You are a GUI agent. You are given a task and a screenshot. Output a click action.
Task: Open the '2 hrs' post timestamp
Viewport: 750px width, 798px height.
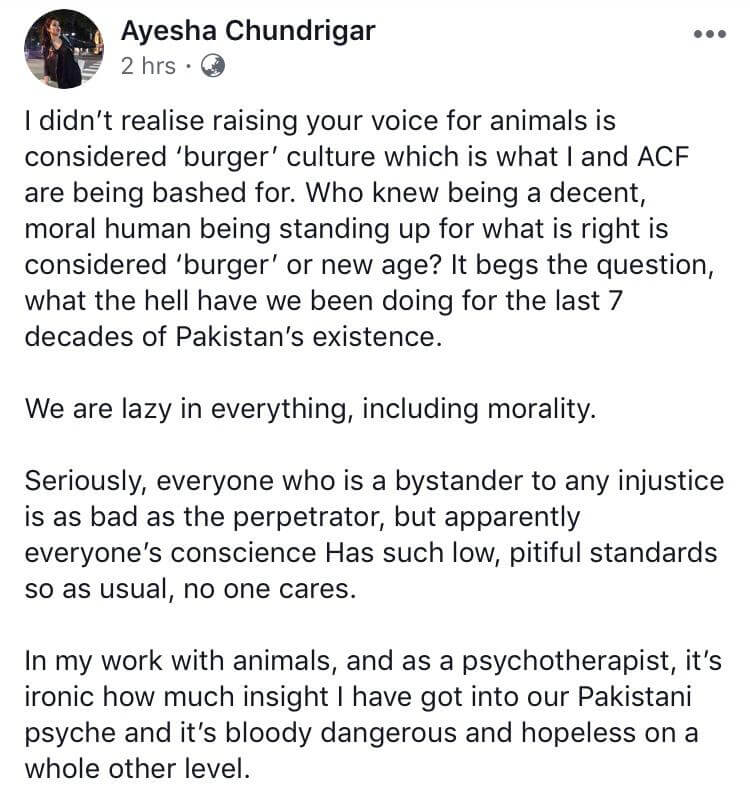[148, 66]
